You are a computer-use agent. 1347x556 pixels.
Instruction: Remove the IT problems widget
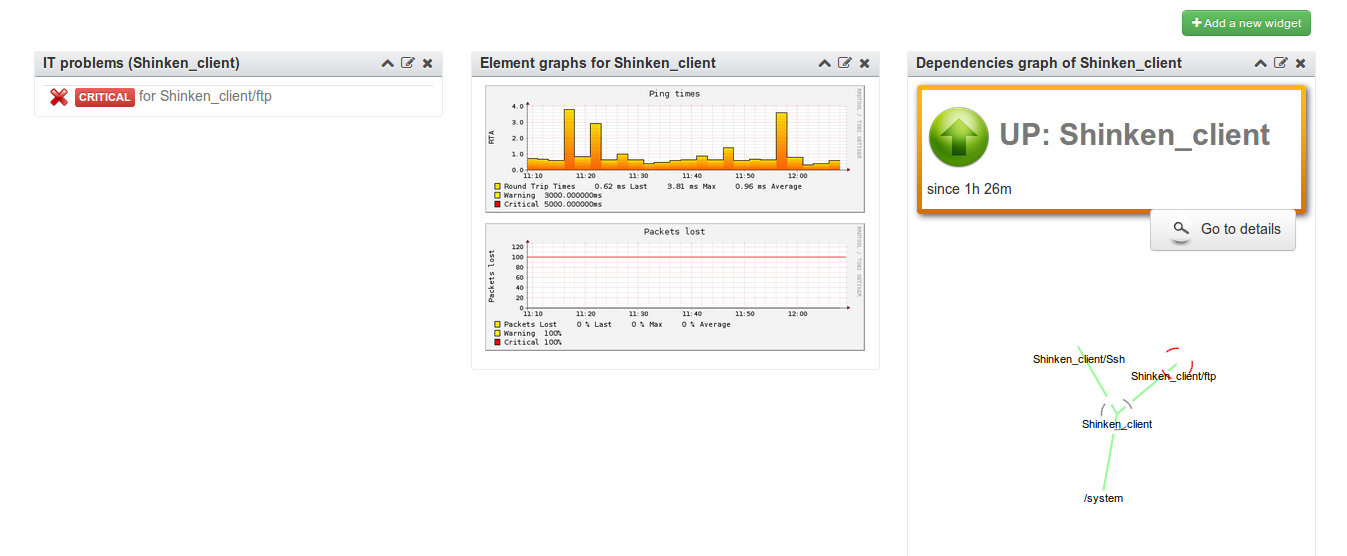[x=428, y=63]
